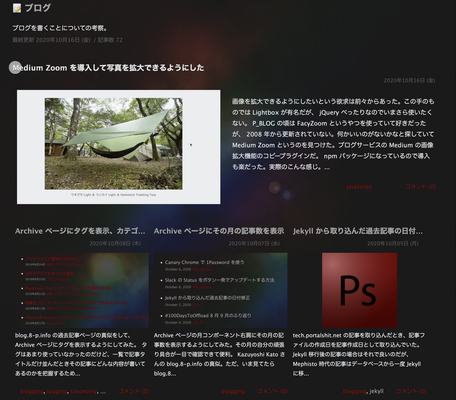Select the jekyll tag link
Viewport: 456px width, 400px height.
pos(377,391)
